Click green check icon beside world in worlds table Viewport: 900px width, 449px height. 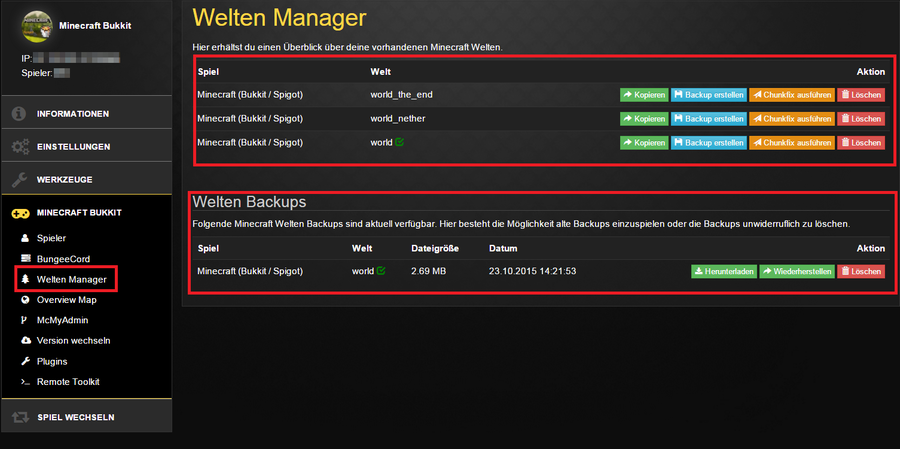tap(399, 142)
